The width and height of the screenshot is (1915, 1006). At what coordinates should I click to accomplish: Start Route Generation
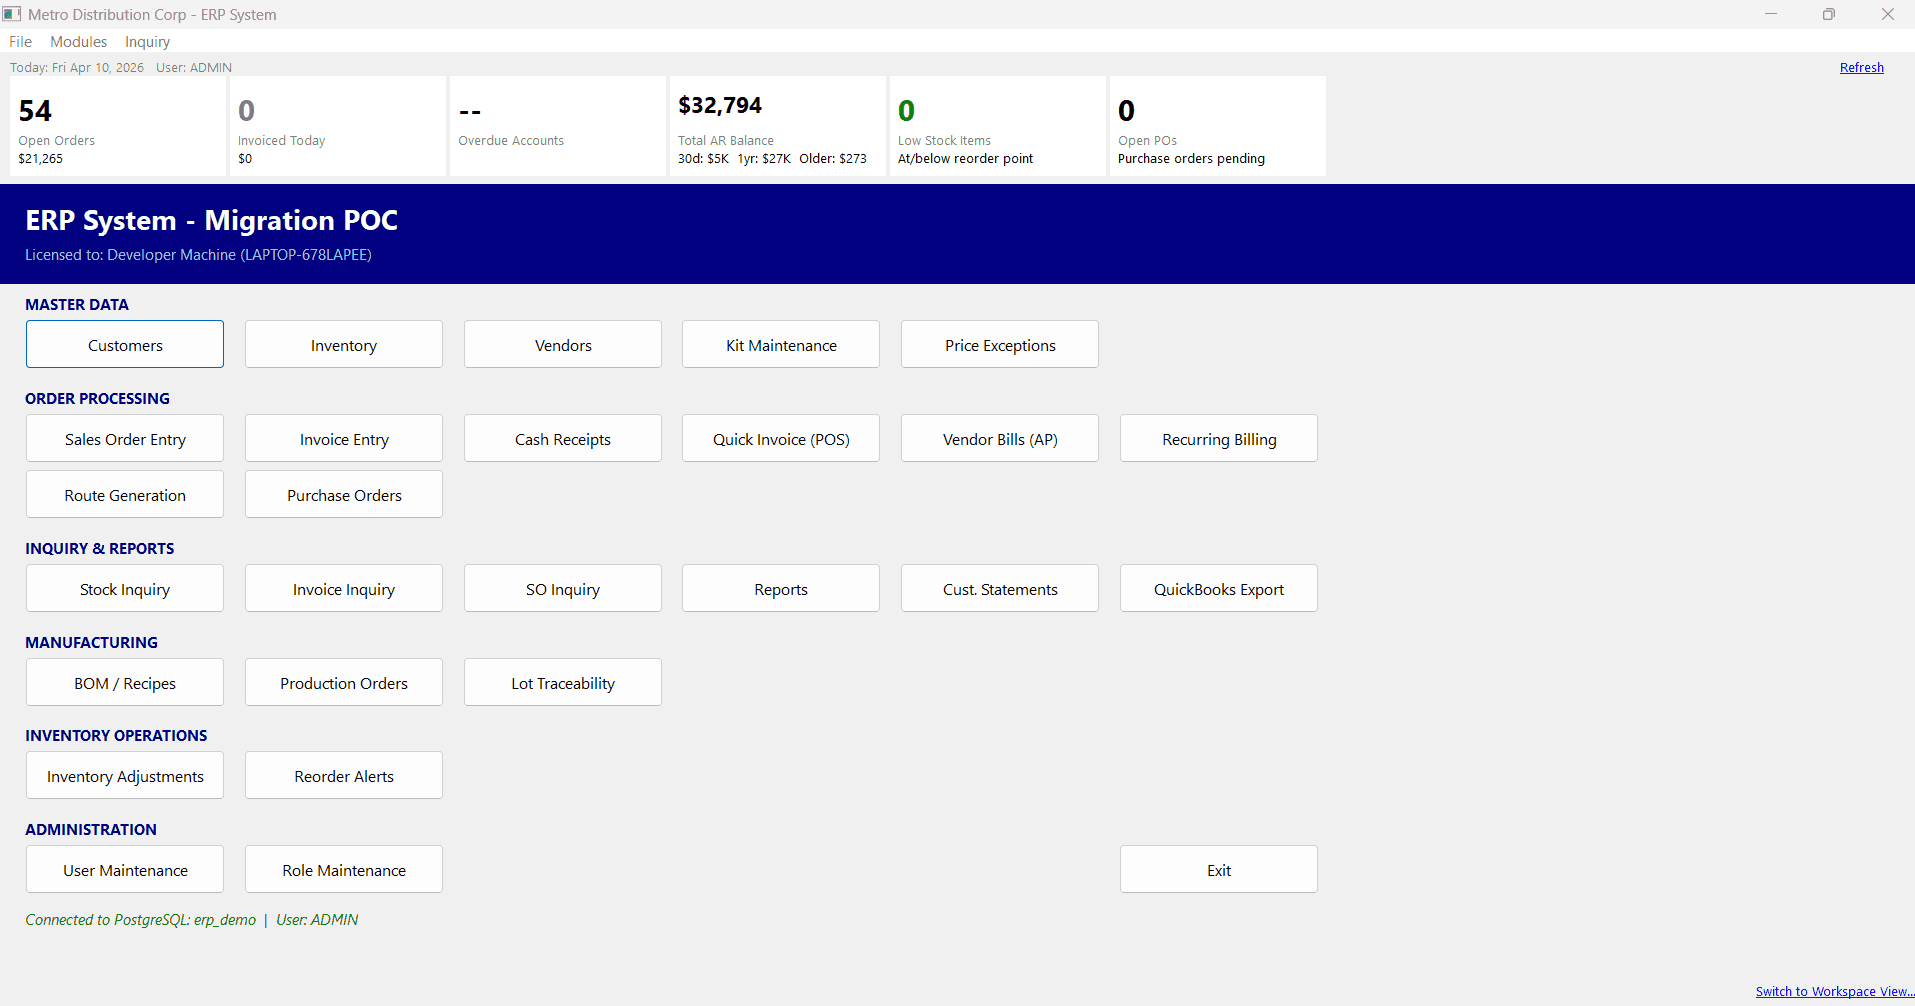pos(125,494)
